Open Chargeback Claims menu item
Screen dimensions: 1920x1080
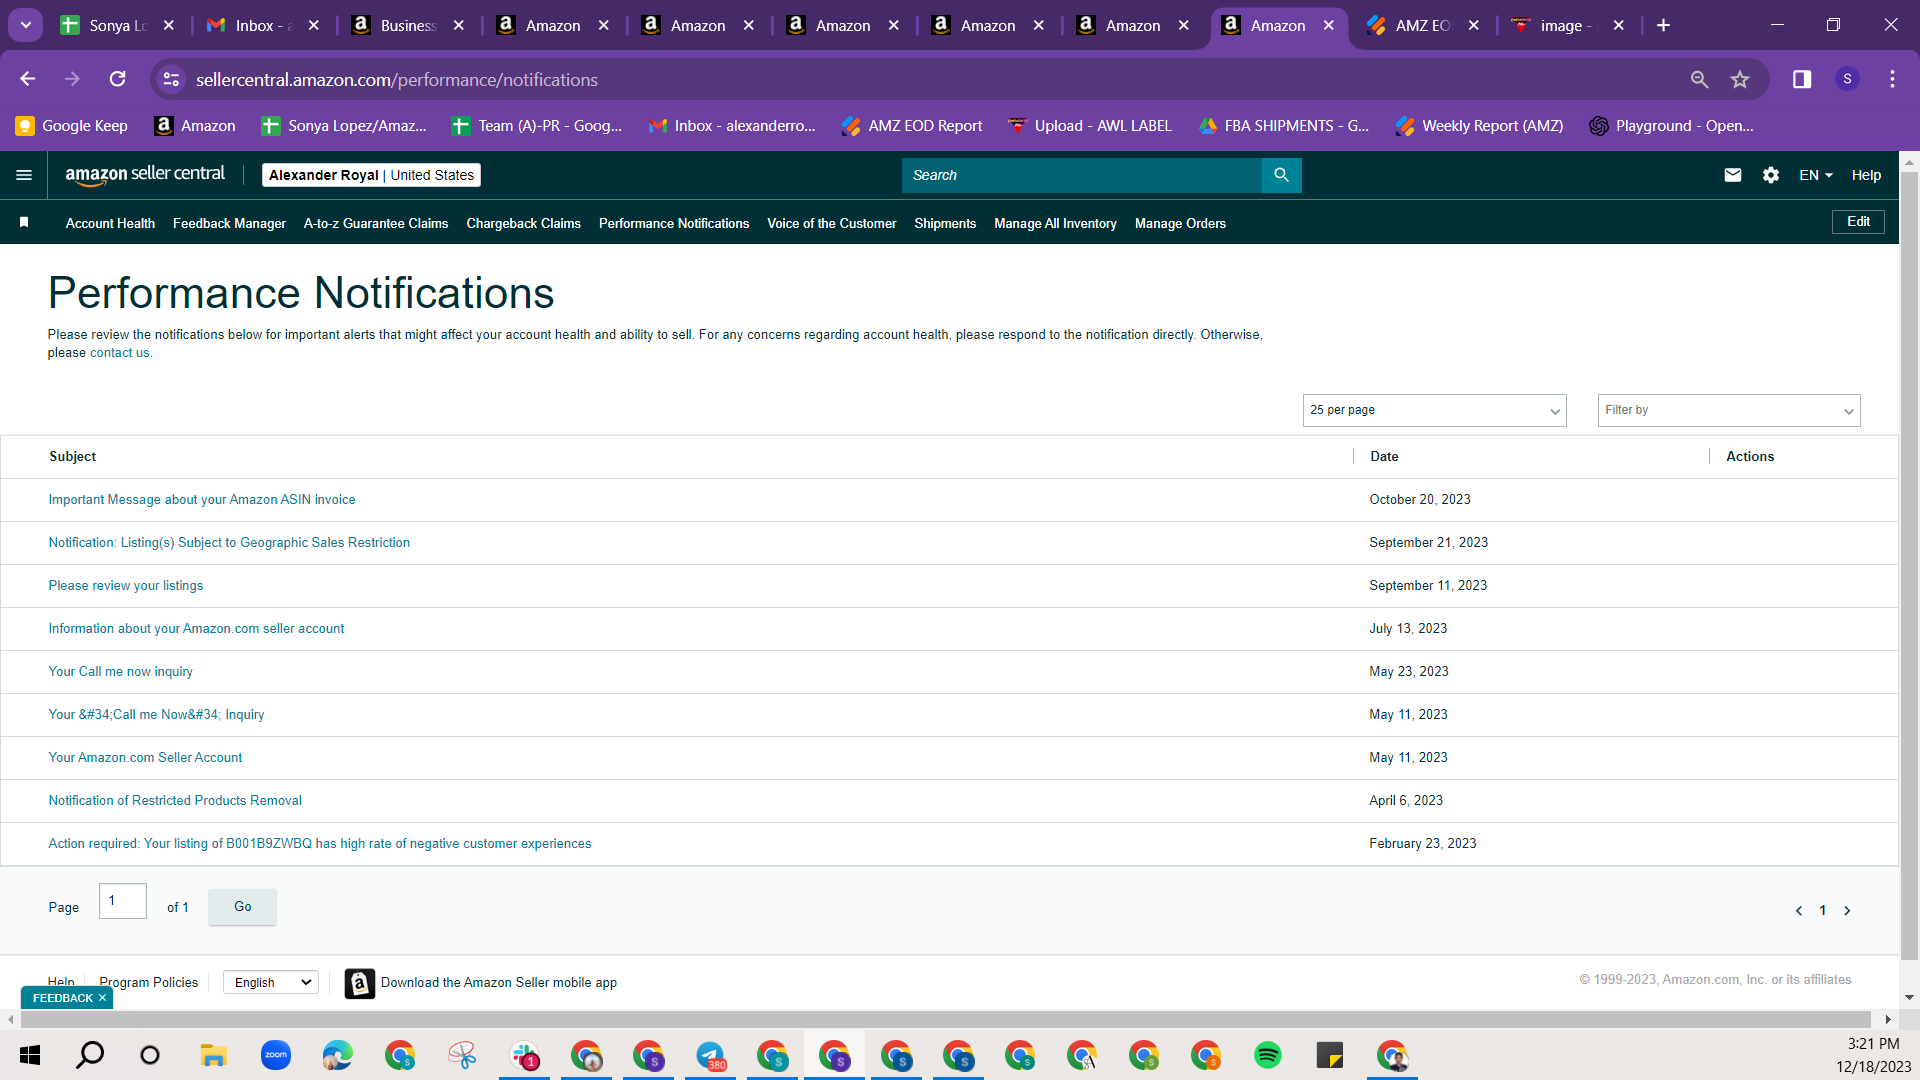523,223
